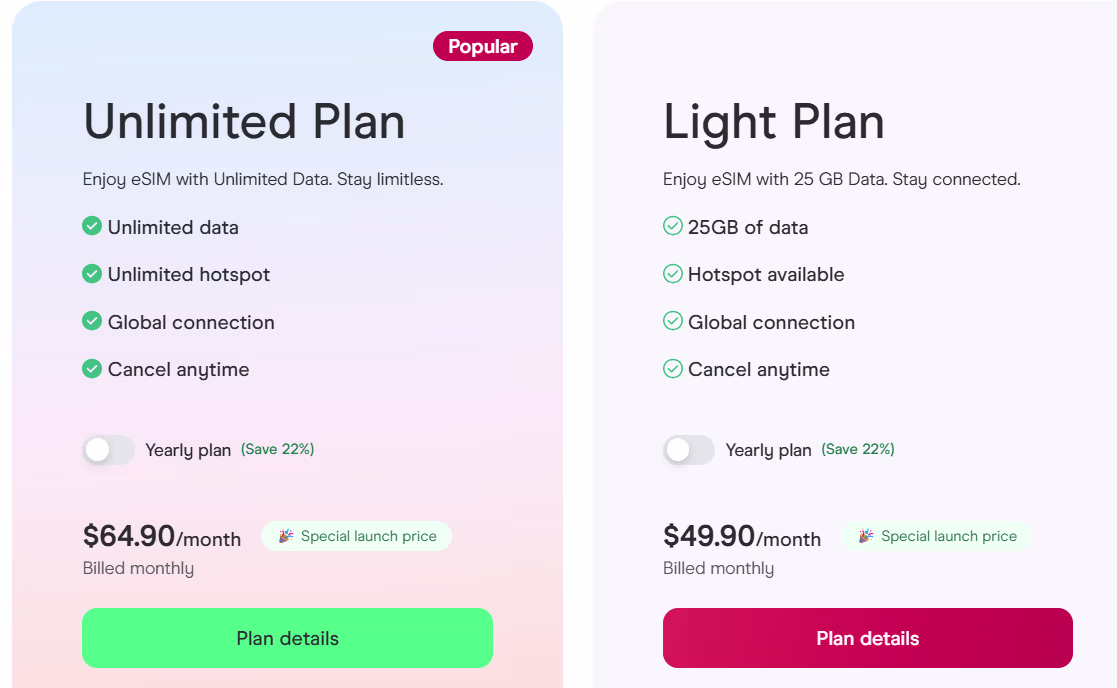This screenshot has height=688, width=1117.
Task: Open Plan details for Unlimited Plan
Action: point(287,638)
